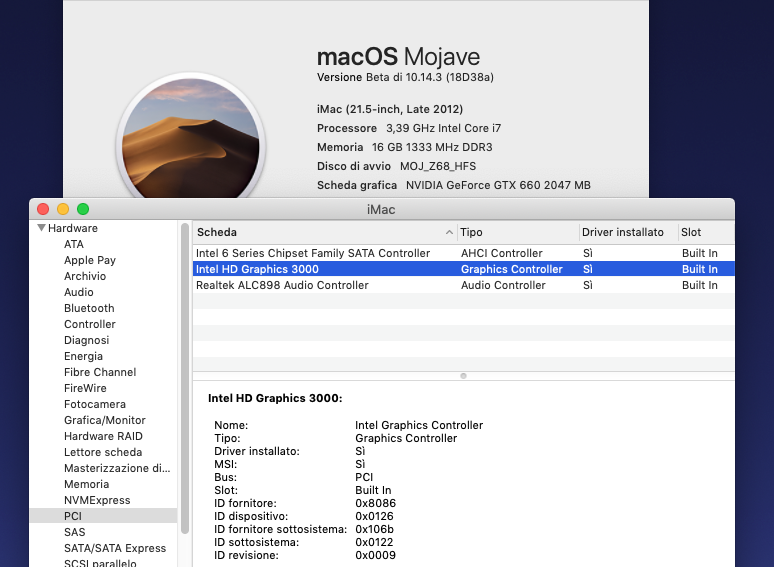Click the Mojave desert icon in About window
The height and width of the screenshot is (567, 774).
pos(191,137)
